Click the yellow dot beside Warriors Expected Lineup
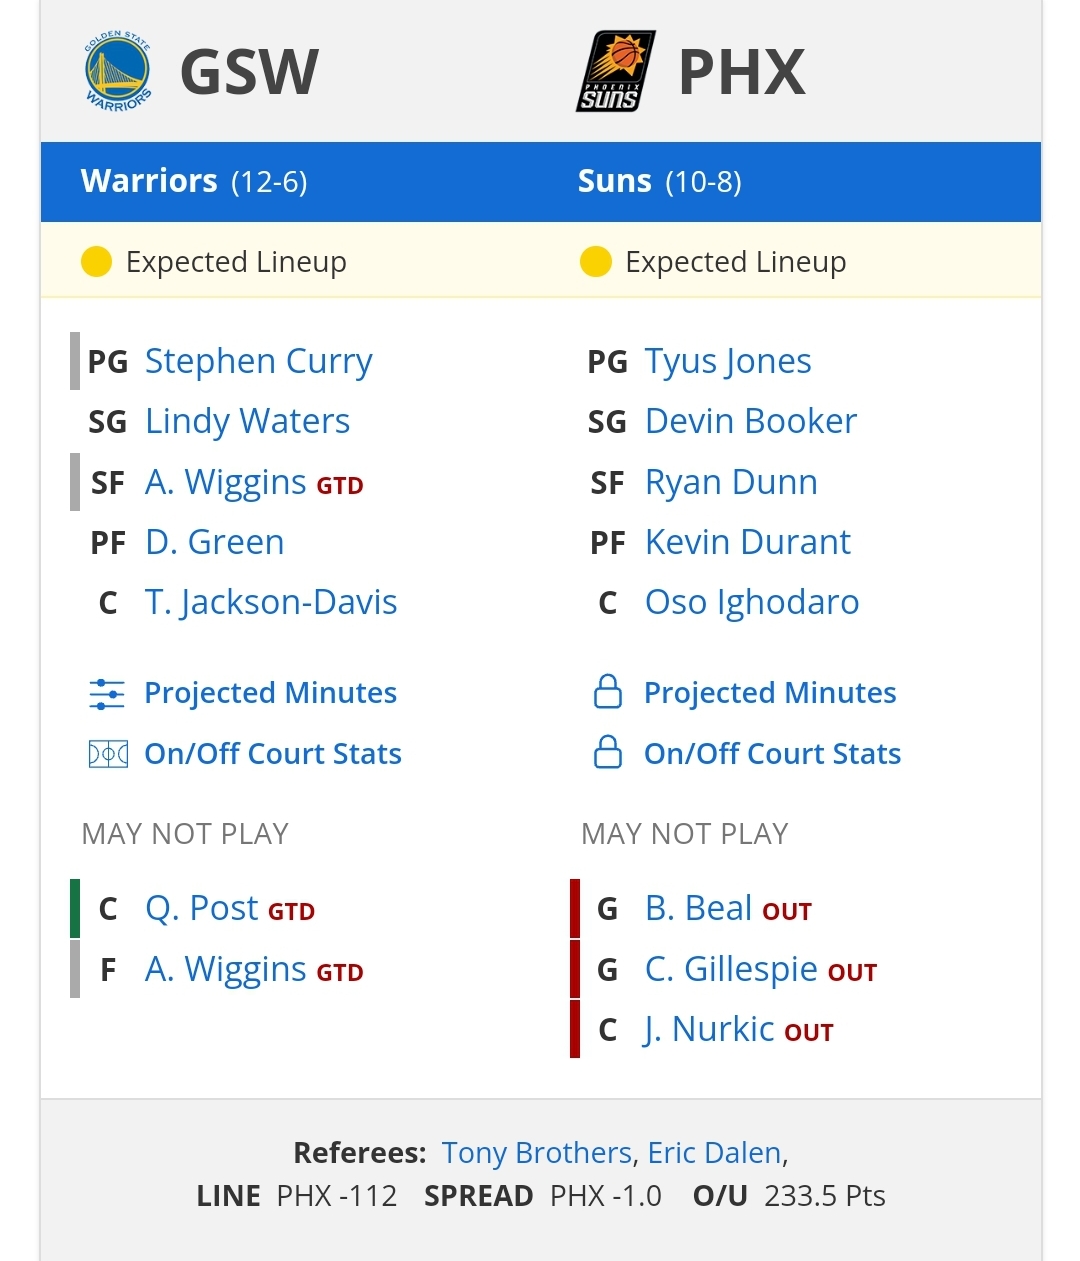 click(x=96, y=262)
